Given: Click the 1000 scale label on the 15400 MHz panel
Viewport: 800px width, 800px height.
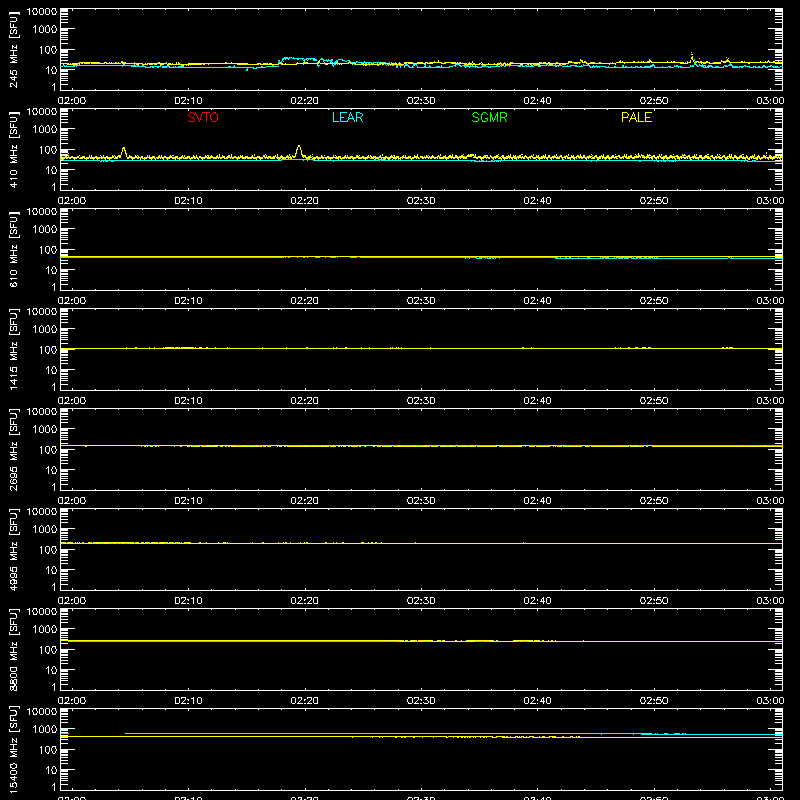Looking at the screenshot, I should click(x=45, y=730).
